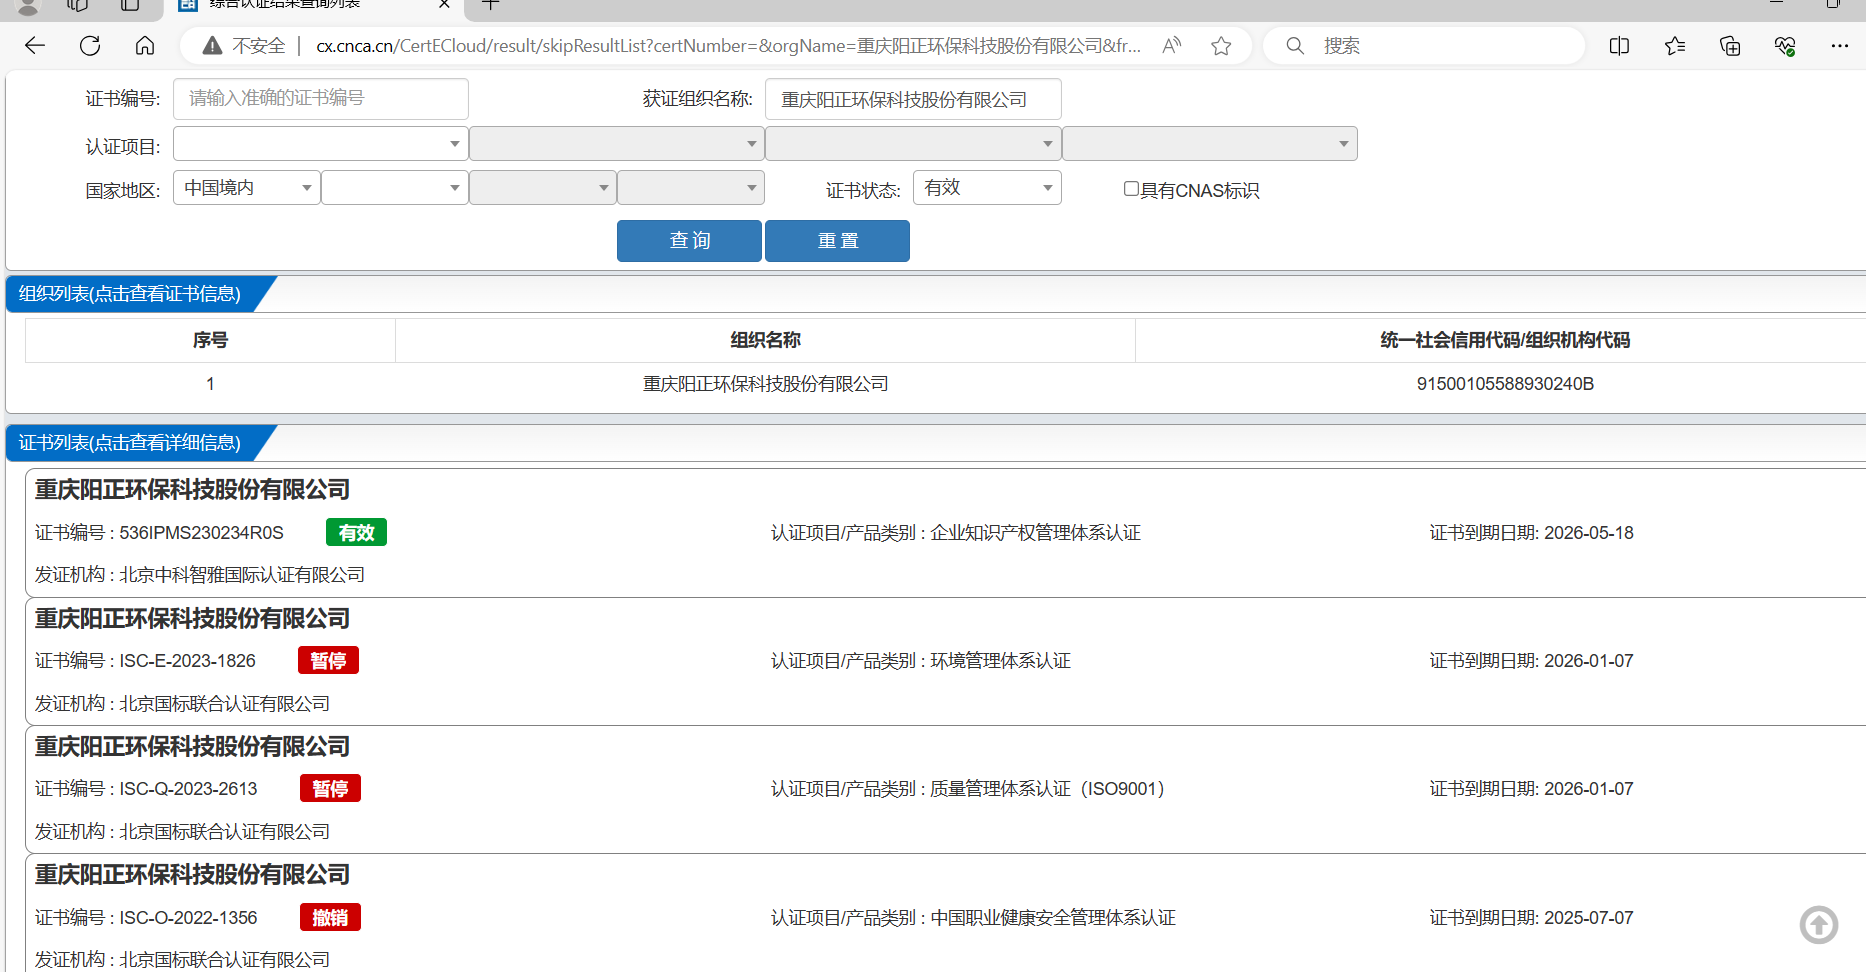Image resolution: width=1866 pixels, height=972 pixels.
Task: Open the workspaces icon in title bar
Action: 78,5
